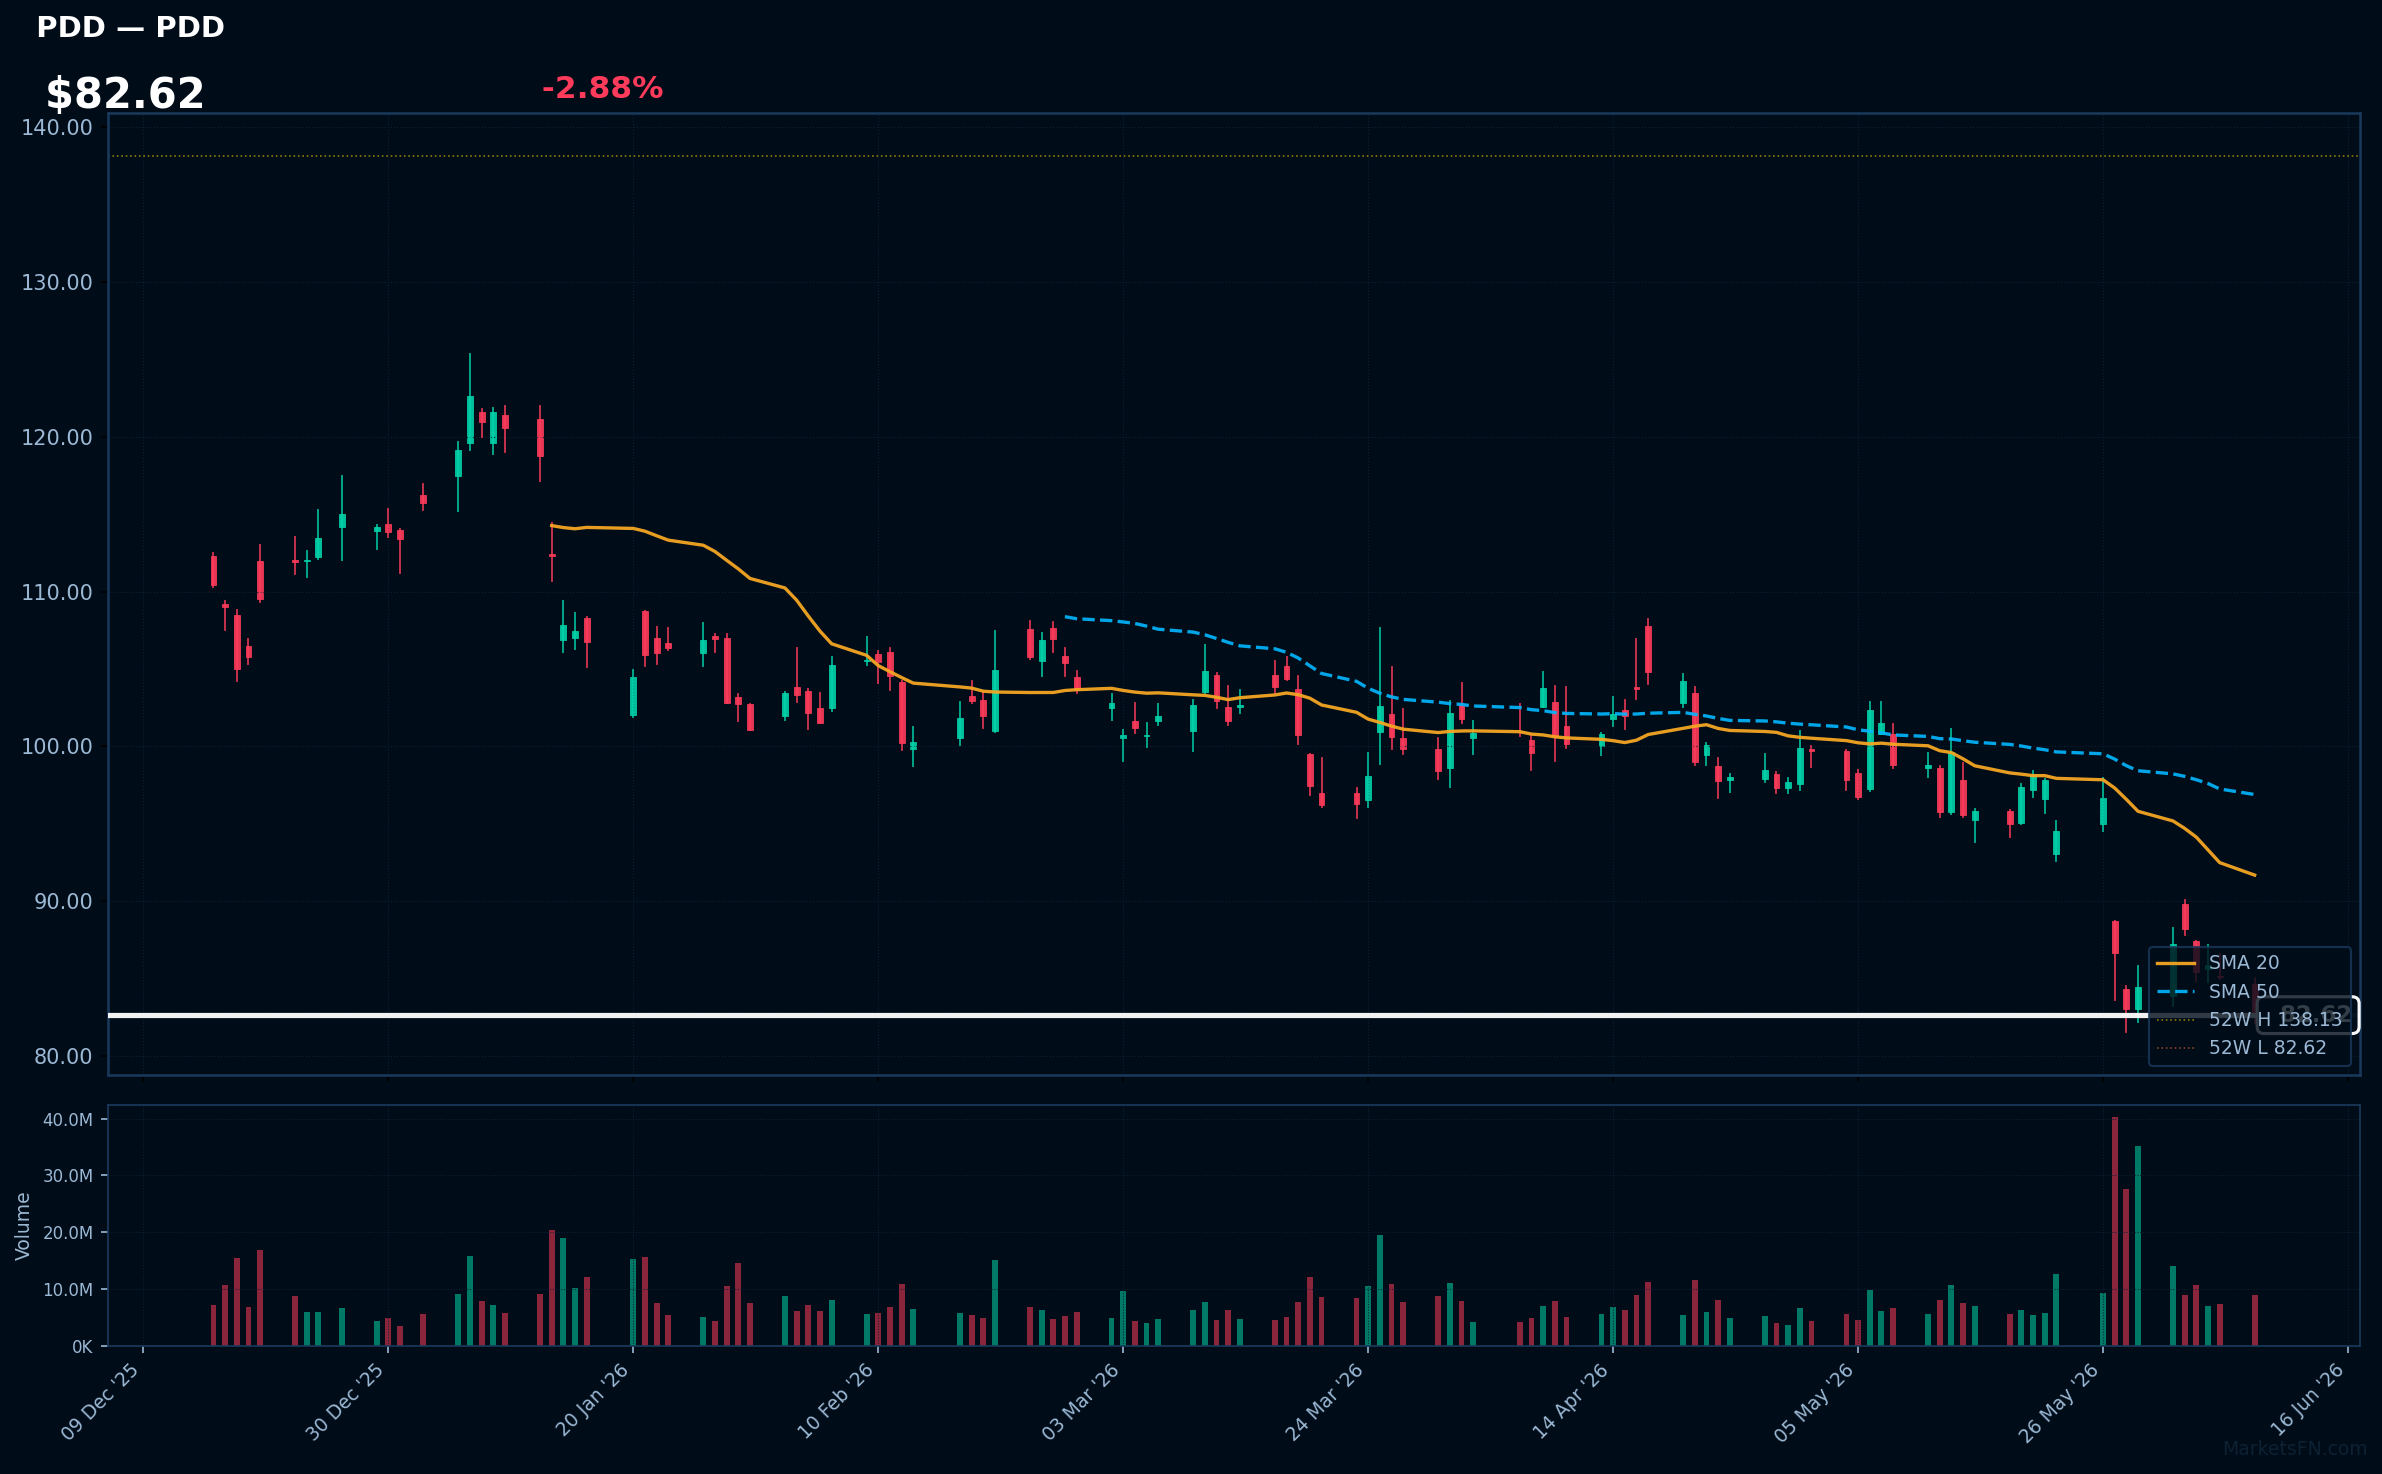Select the $82.62 current price text
The image size is (2382, 1474).
125,93
